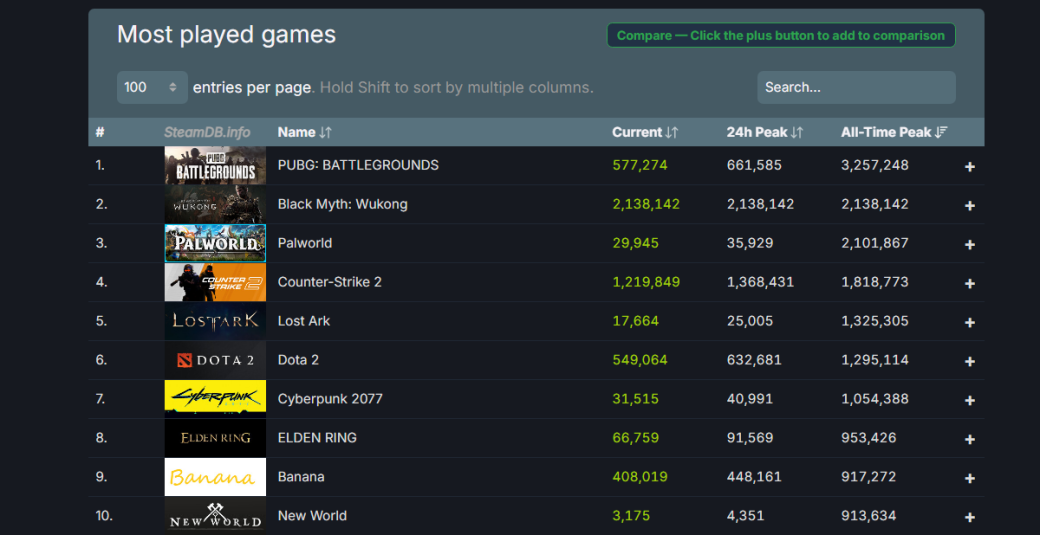The width and height of the screenshot is (1040, 535).
Task: Select rank number 6. in table
Action: point(101,360)
